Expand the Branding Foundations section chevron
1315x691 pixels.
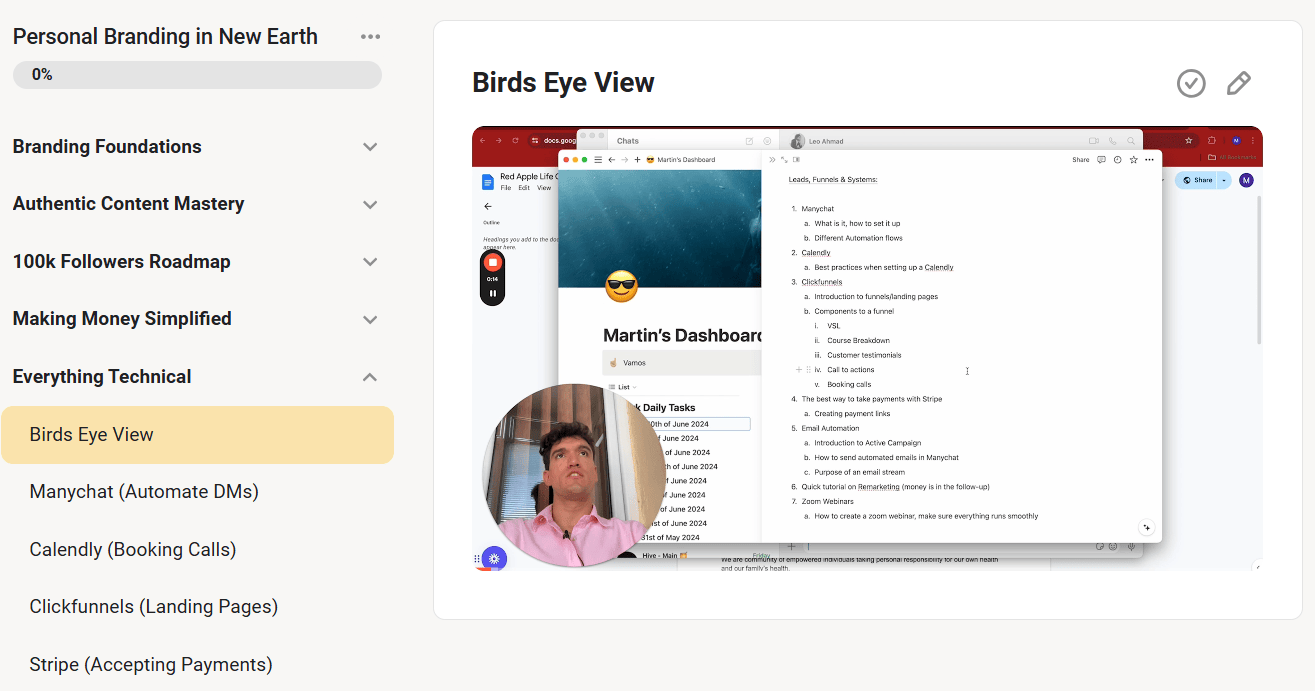coord(370,147)
